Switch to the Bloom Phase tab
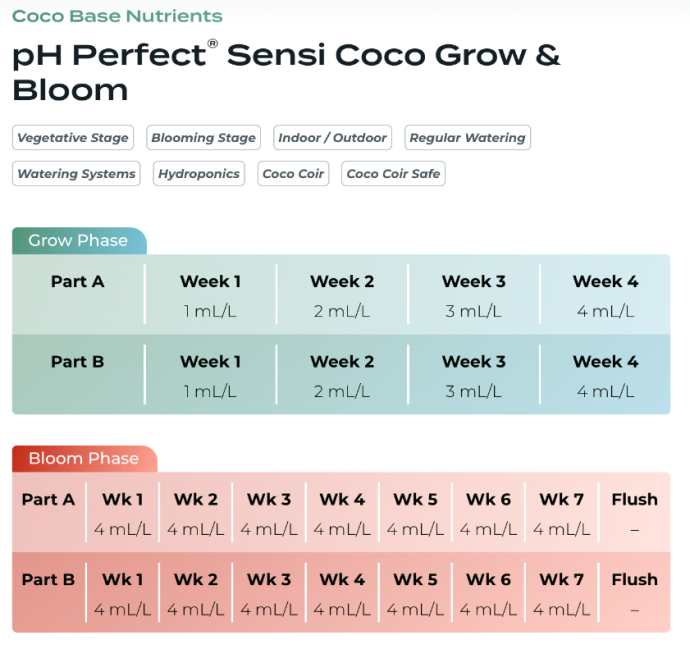690x649 pixels. [x=84, y=459]
